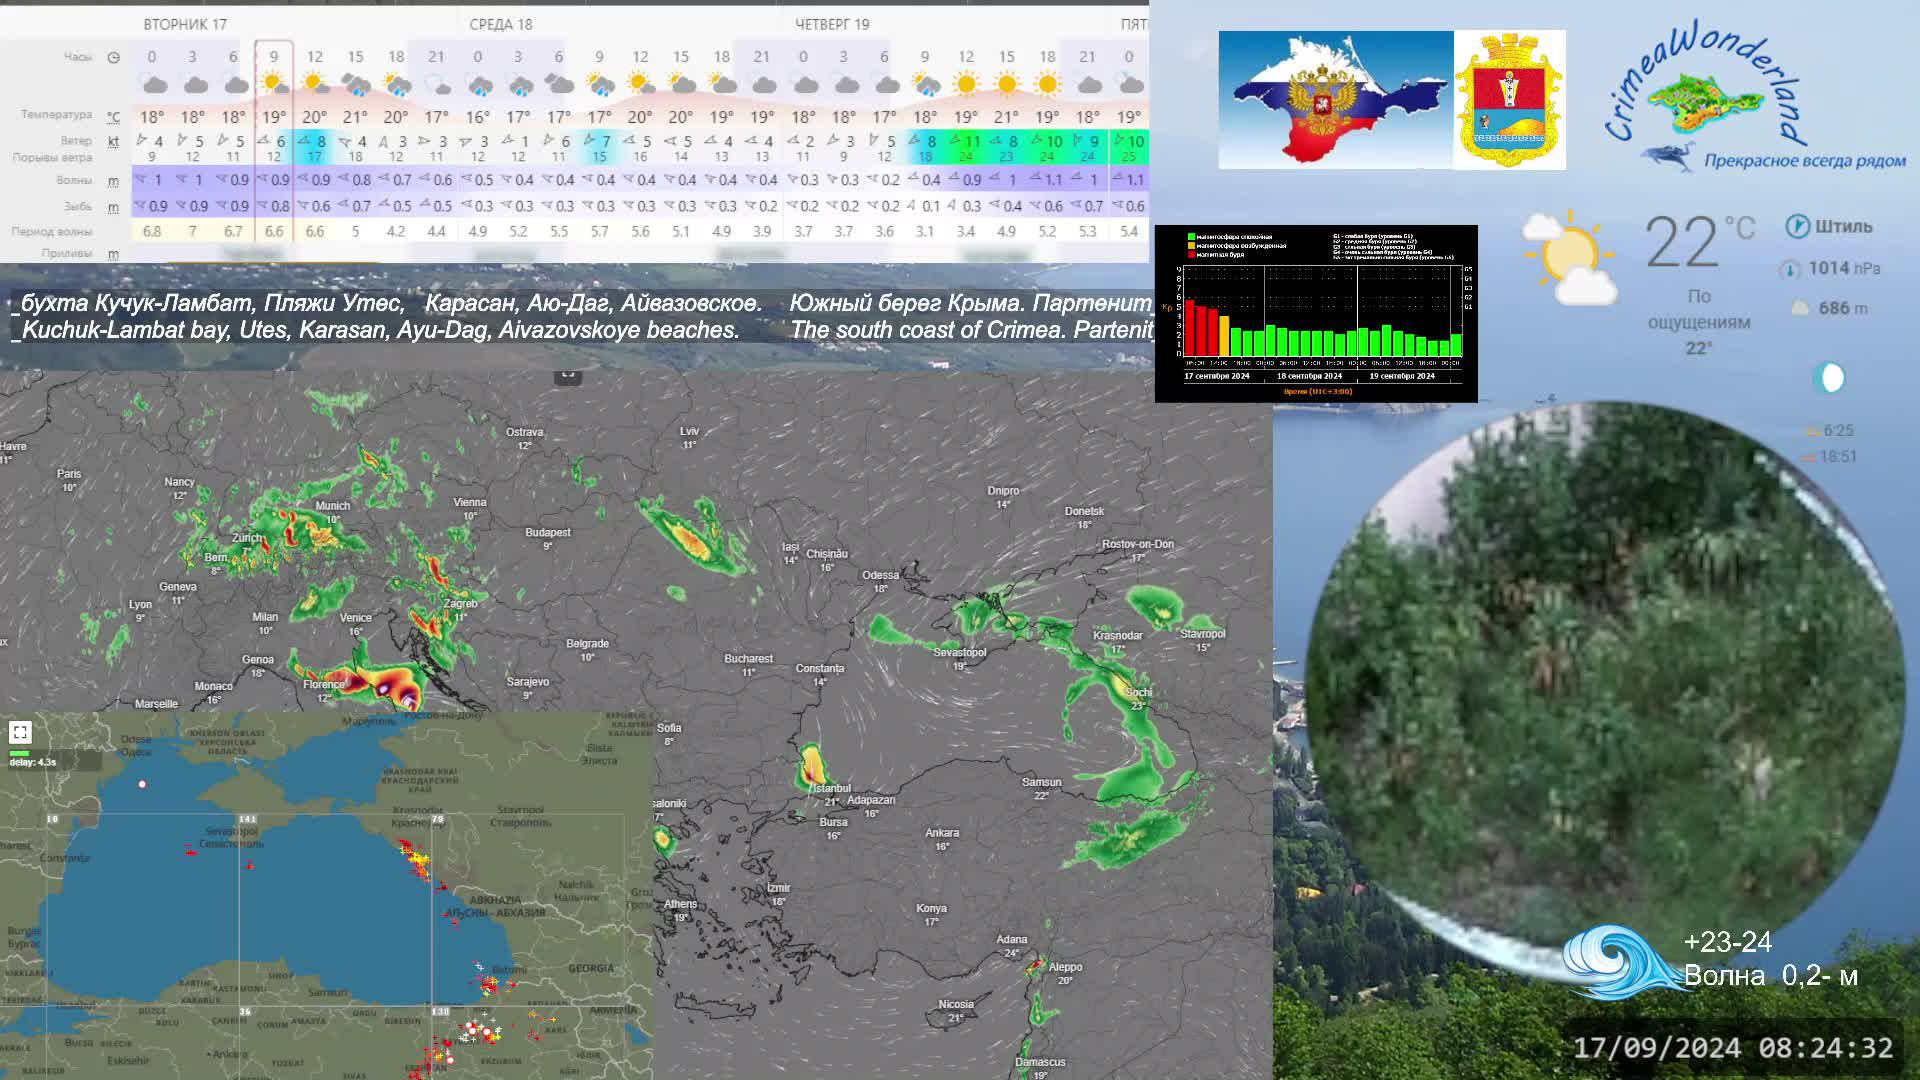This screenshot has width=1920, height=1080.
Task: Click the moon phase icon
Action: pos(1829,378)
